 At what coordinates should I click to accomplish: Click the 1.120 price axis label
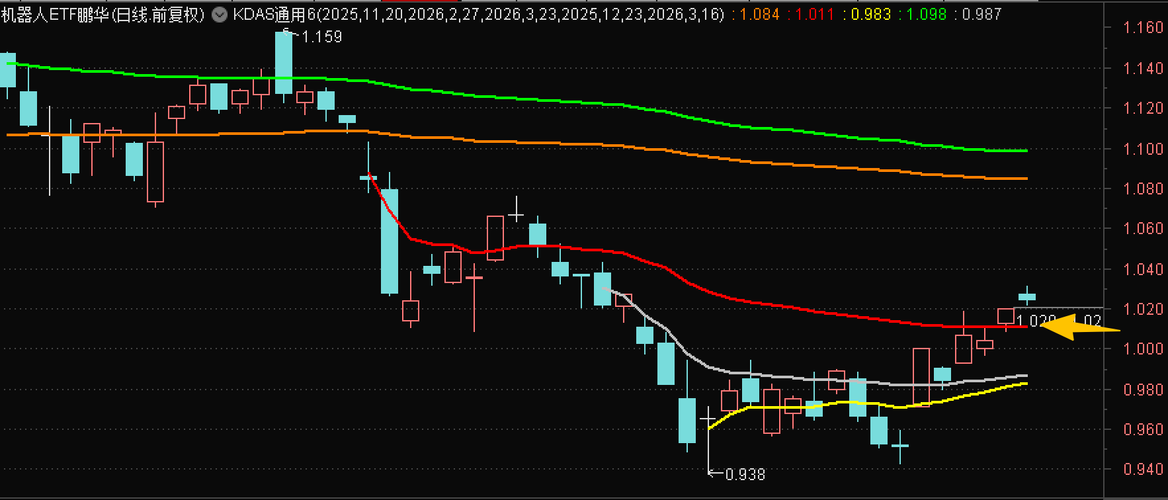[1142, 109]
